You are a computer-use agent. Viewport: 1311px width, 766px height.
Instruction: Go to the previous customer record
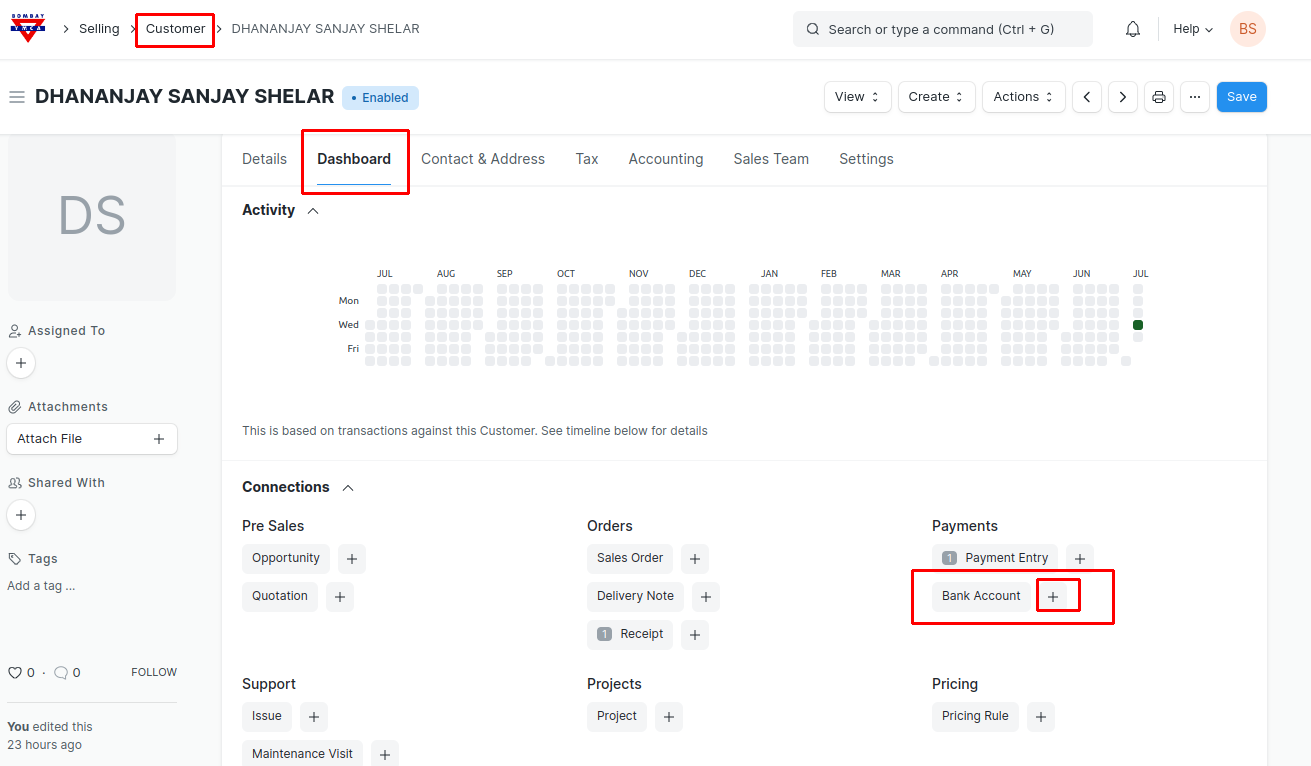coord(1087,97)
